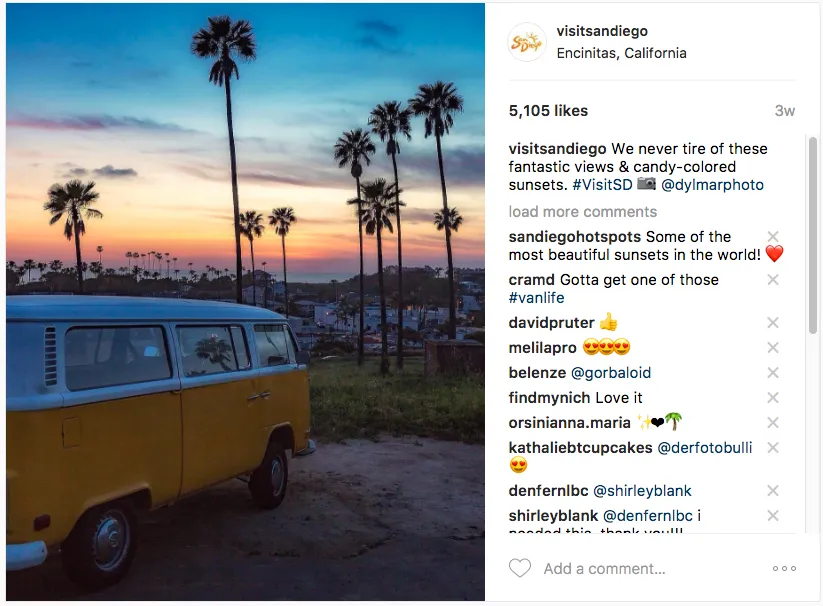Click the comments scrollbar
The height and width of the screenshot is (606, 823).
(x=812, y=235)
